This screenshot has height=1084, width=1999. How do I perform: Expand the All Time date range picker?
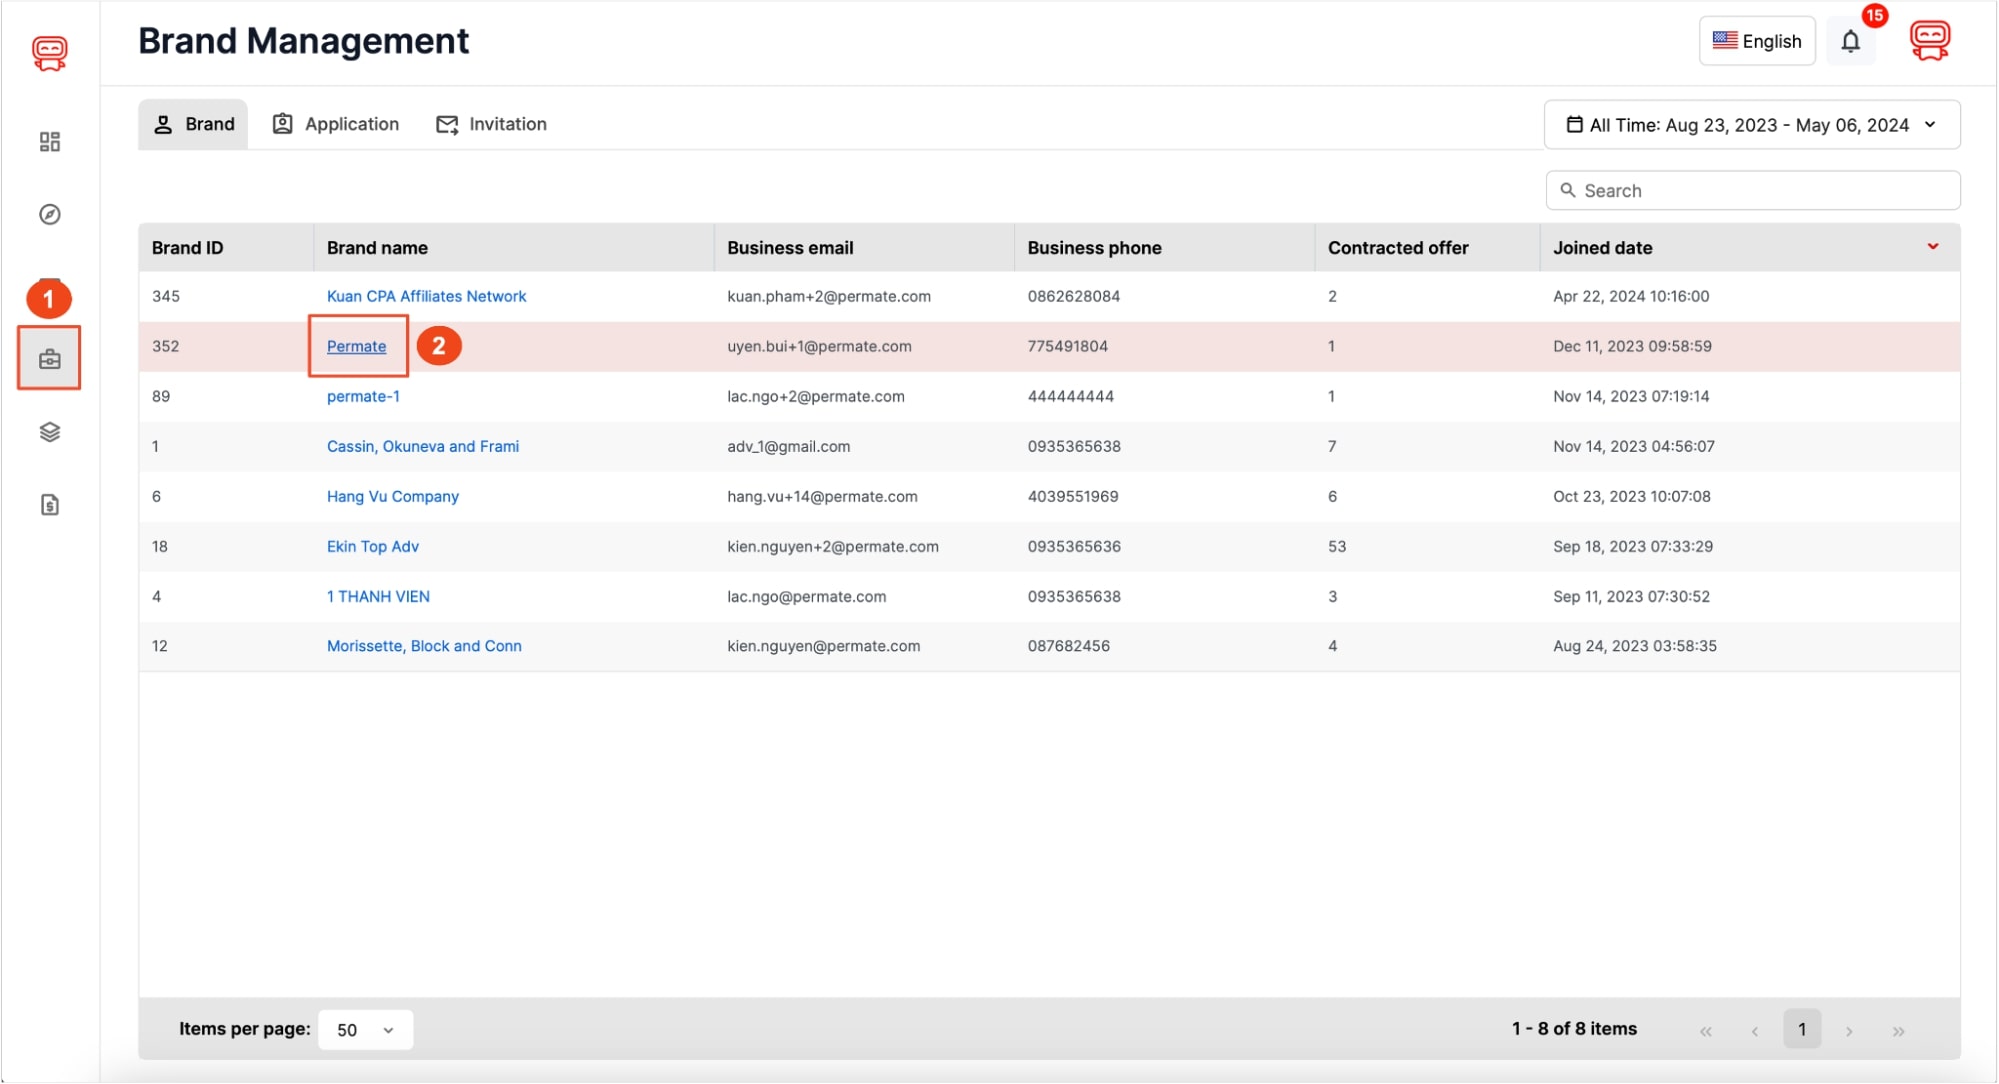(1751, 124)
